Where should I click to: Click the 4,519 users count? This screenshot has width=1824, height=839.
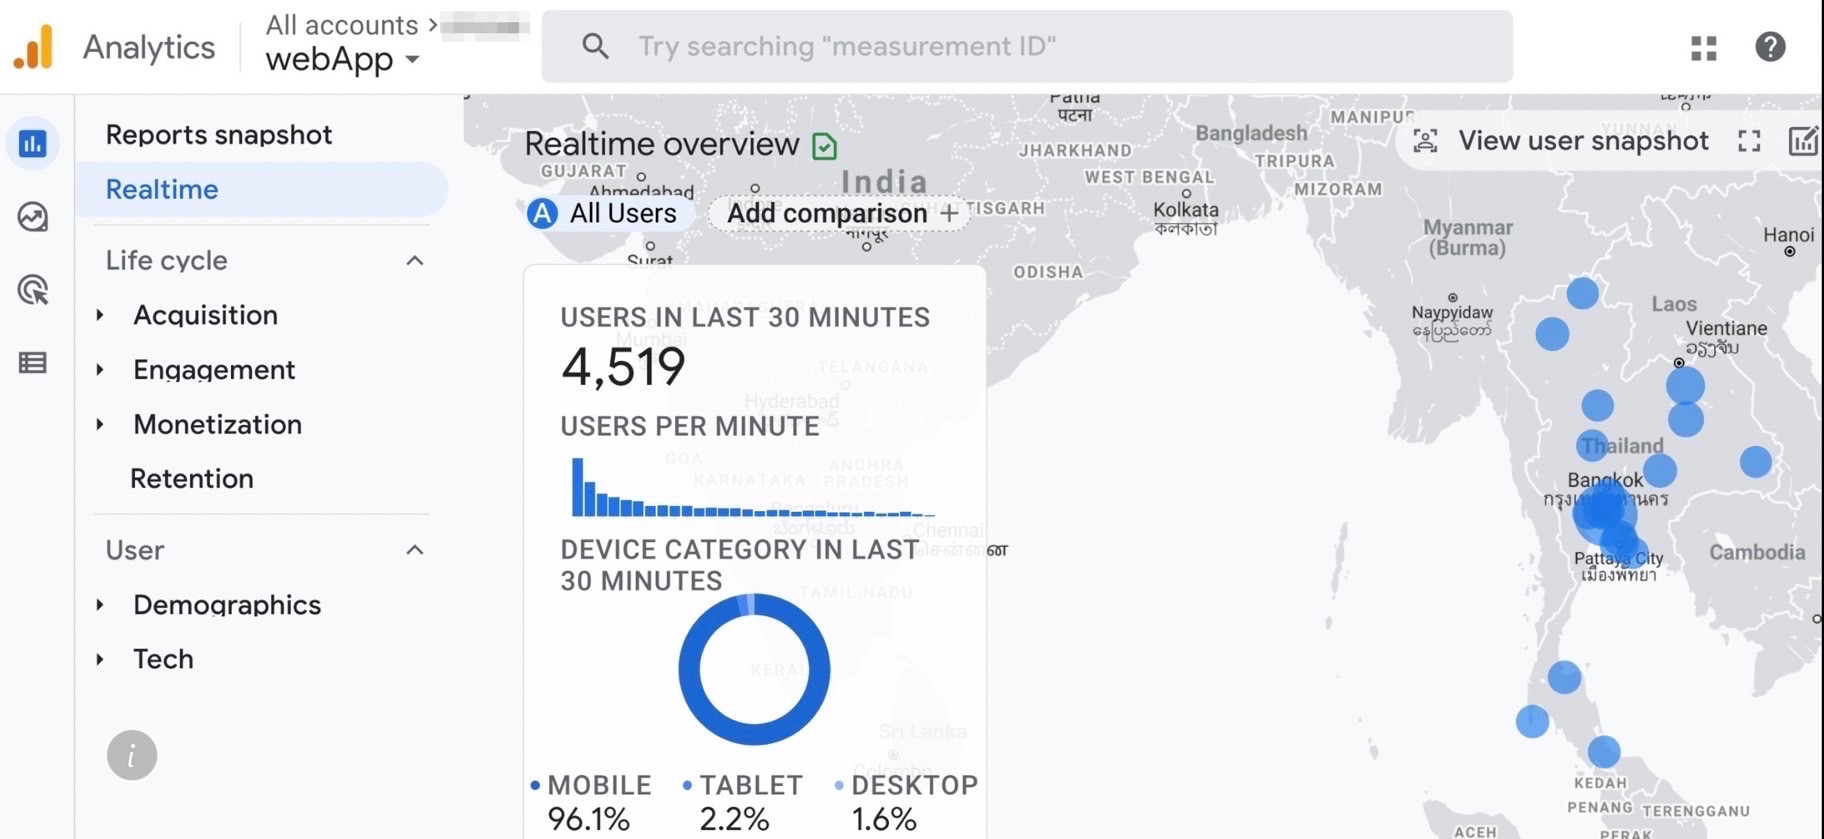click(623, 367)
